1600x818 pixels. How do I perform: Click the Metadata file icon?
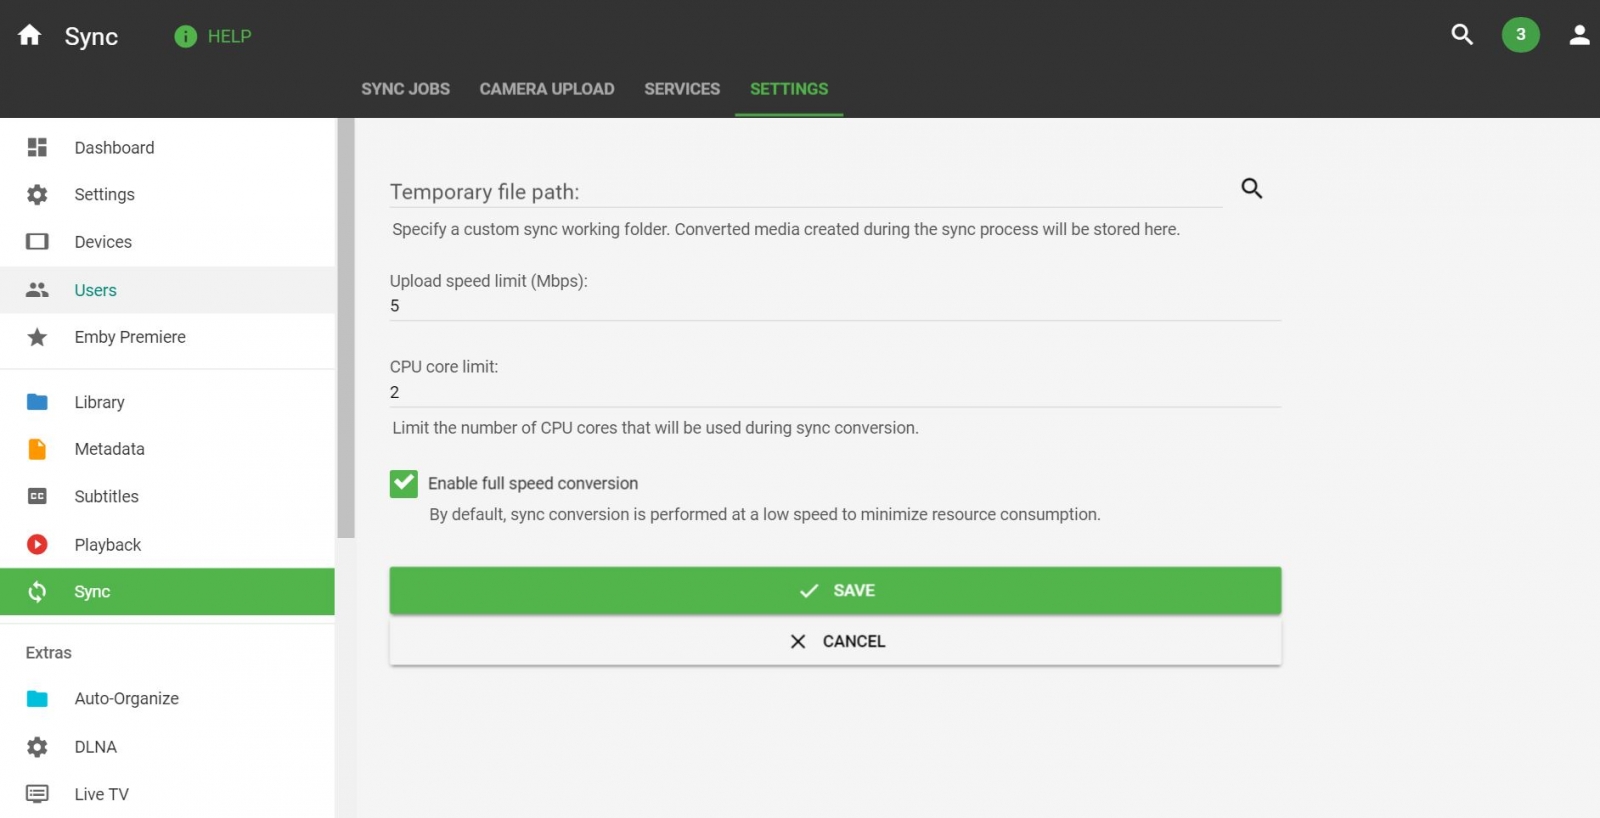tap(37, 449)
